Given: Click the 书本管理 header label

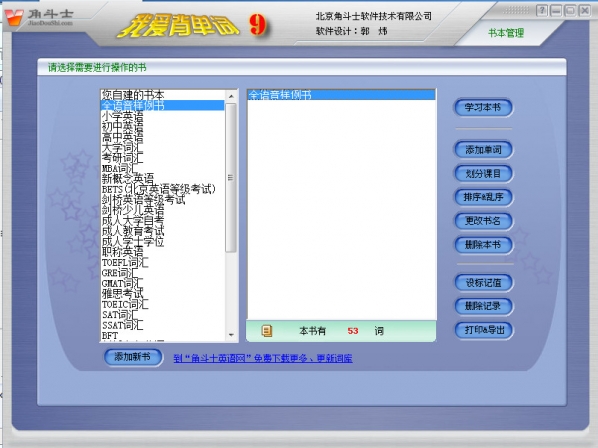Looking at the screenshot, I should pyautogui.click(x=506, y=33).
